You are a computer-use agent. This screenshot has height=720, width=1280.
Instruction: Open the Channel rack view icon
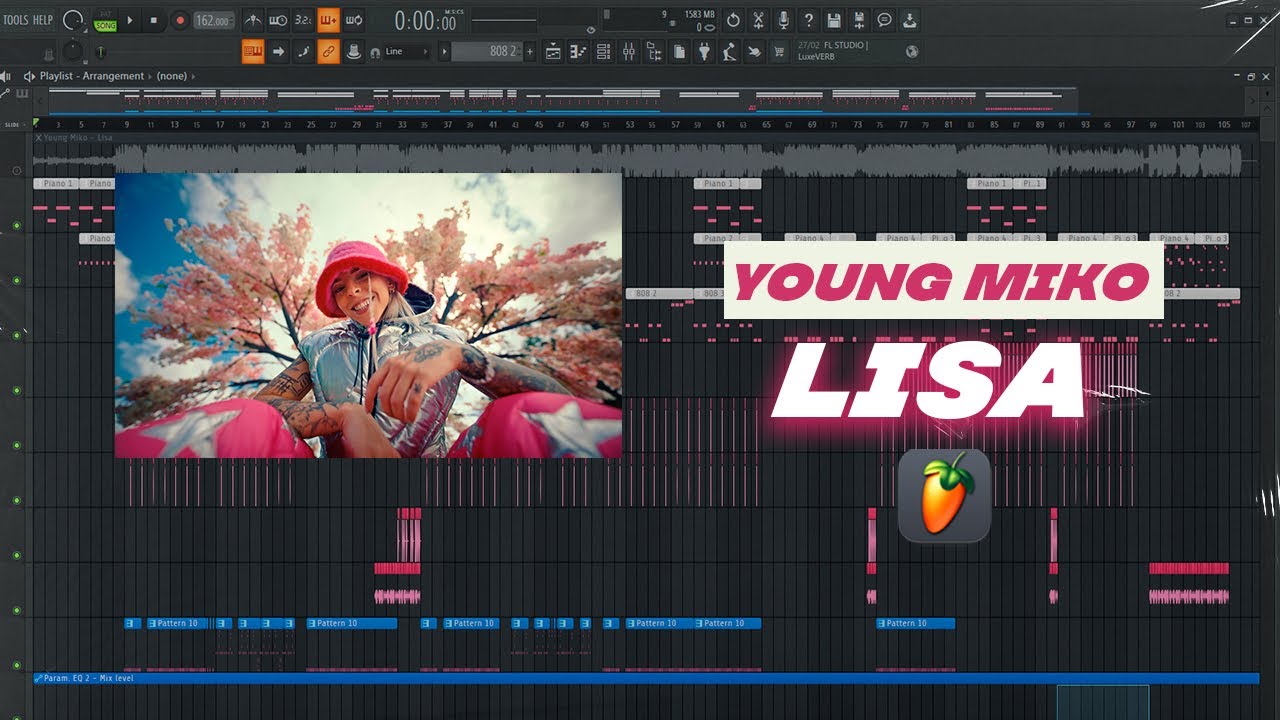604,52
